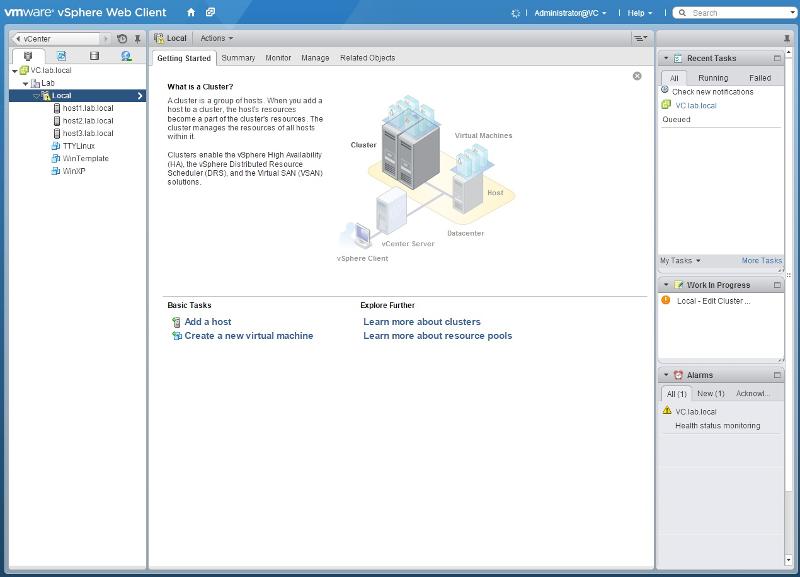The height and width of the screenshot is (577, 800).
Task: Select the Getting Started tab
Action: [184, 58]
